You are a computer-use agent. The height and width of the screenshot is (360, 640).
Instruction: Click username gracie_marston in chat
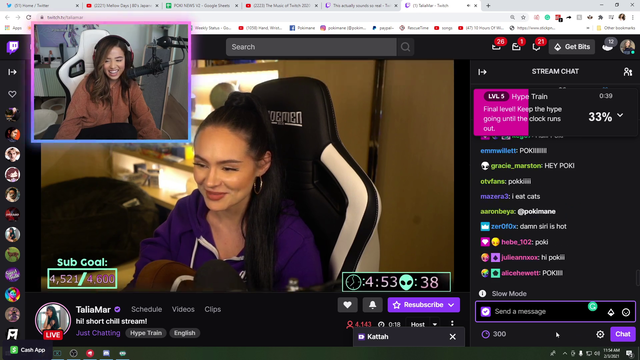pyautogui.click(x=516, y=166)
